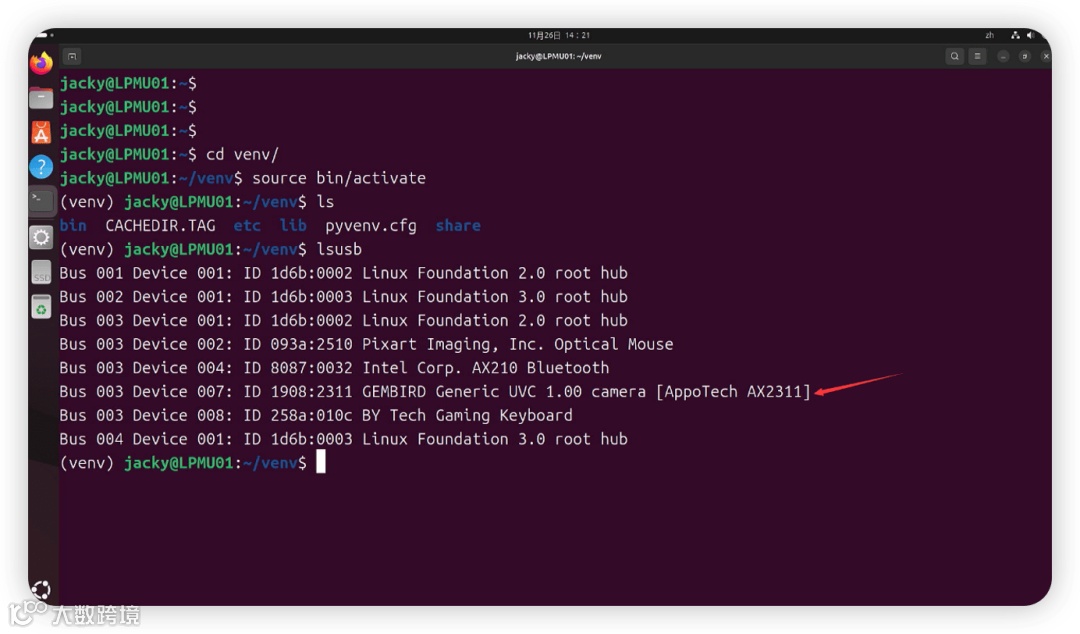Click ID '8087:0032' value
The height and width of the screenshot is (634, 1080).
coord(311,368)
